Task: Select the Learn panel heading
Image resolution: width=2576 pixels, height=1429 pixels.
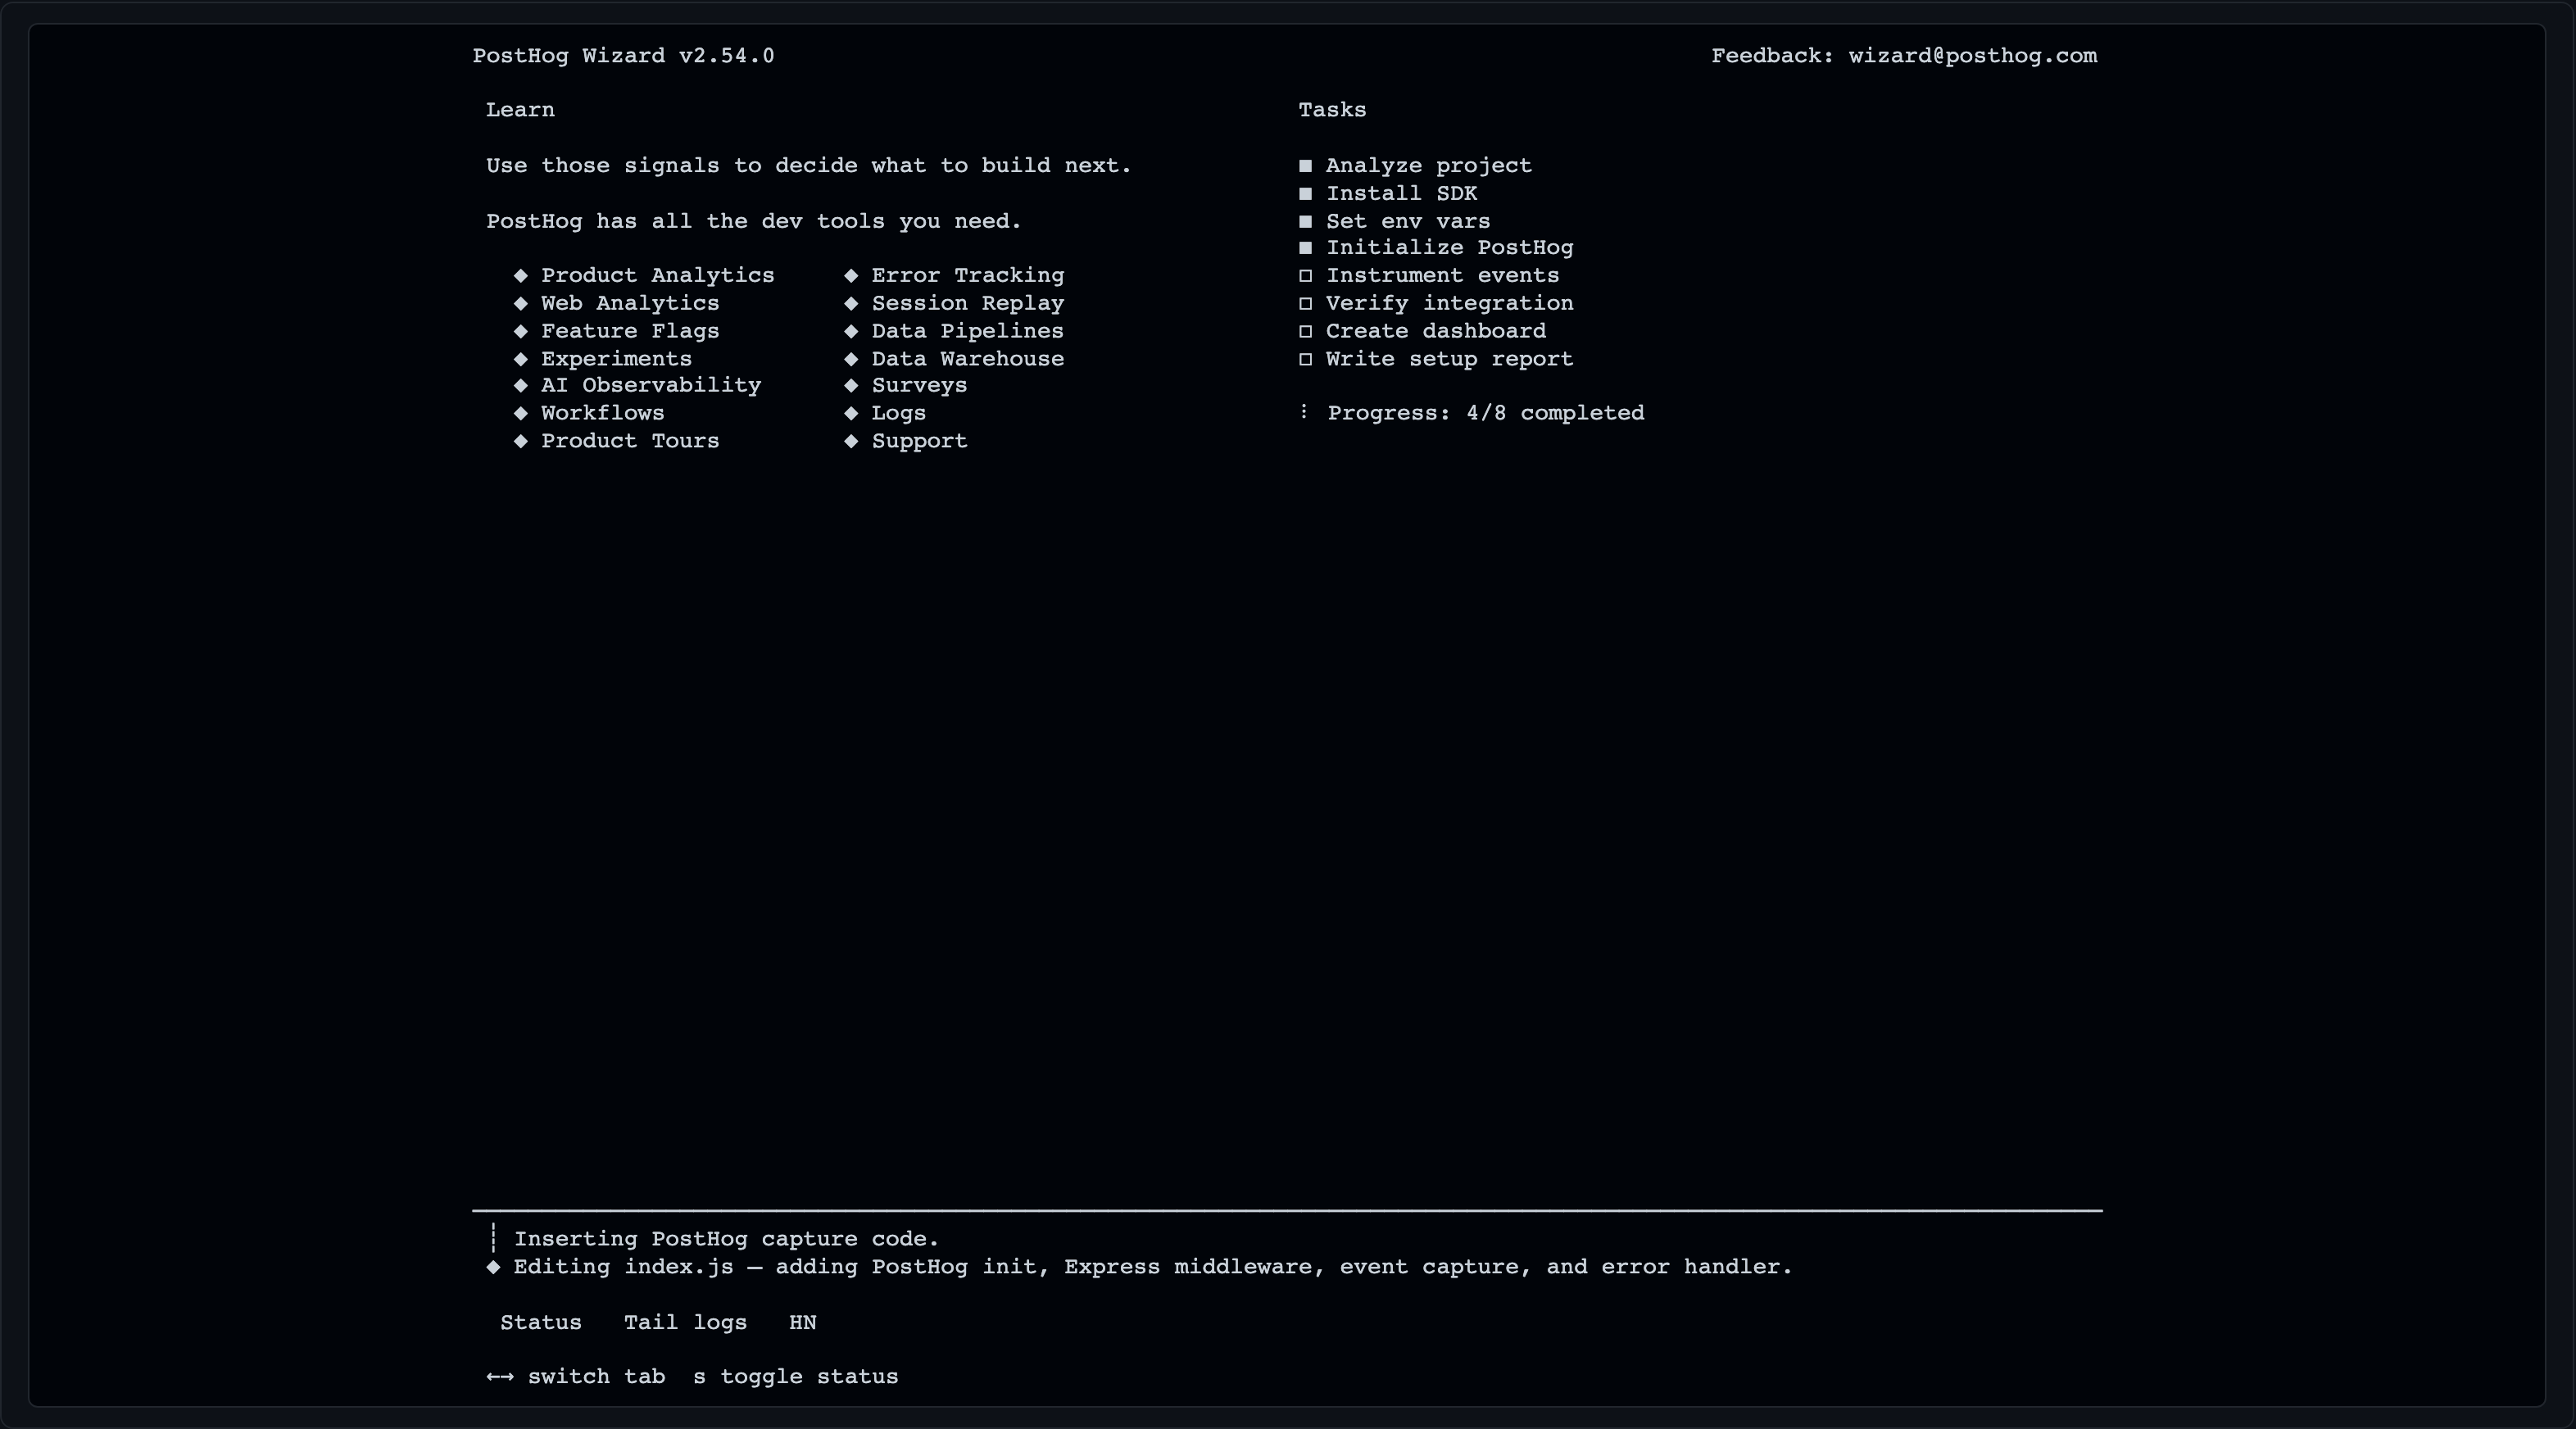Action: [520, 110]
